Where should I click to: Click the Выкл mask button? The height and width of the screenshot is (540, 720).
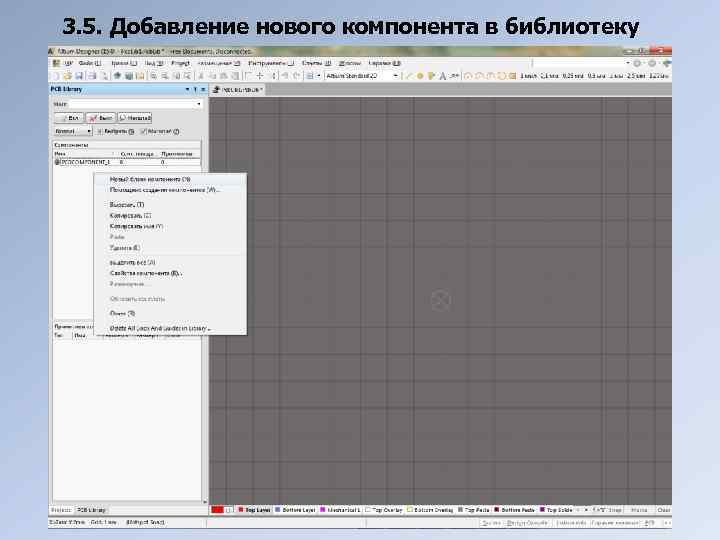[100, 118]
